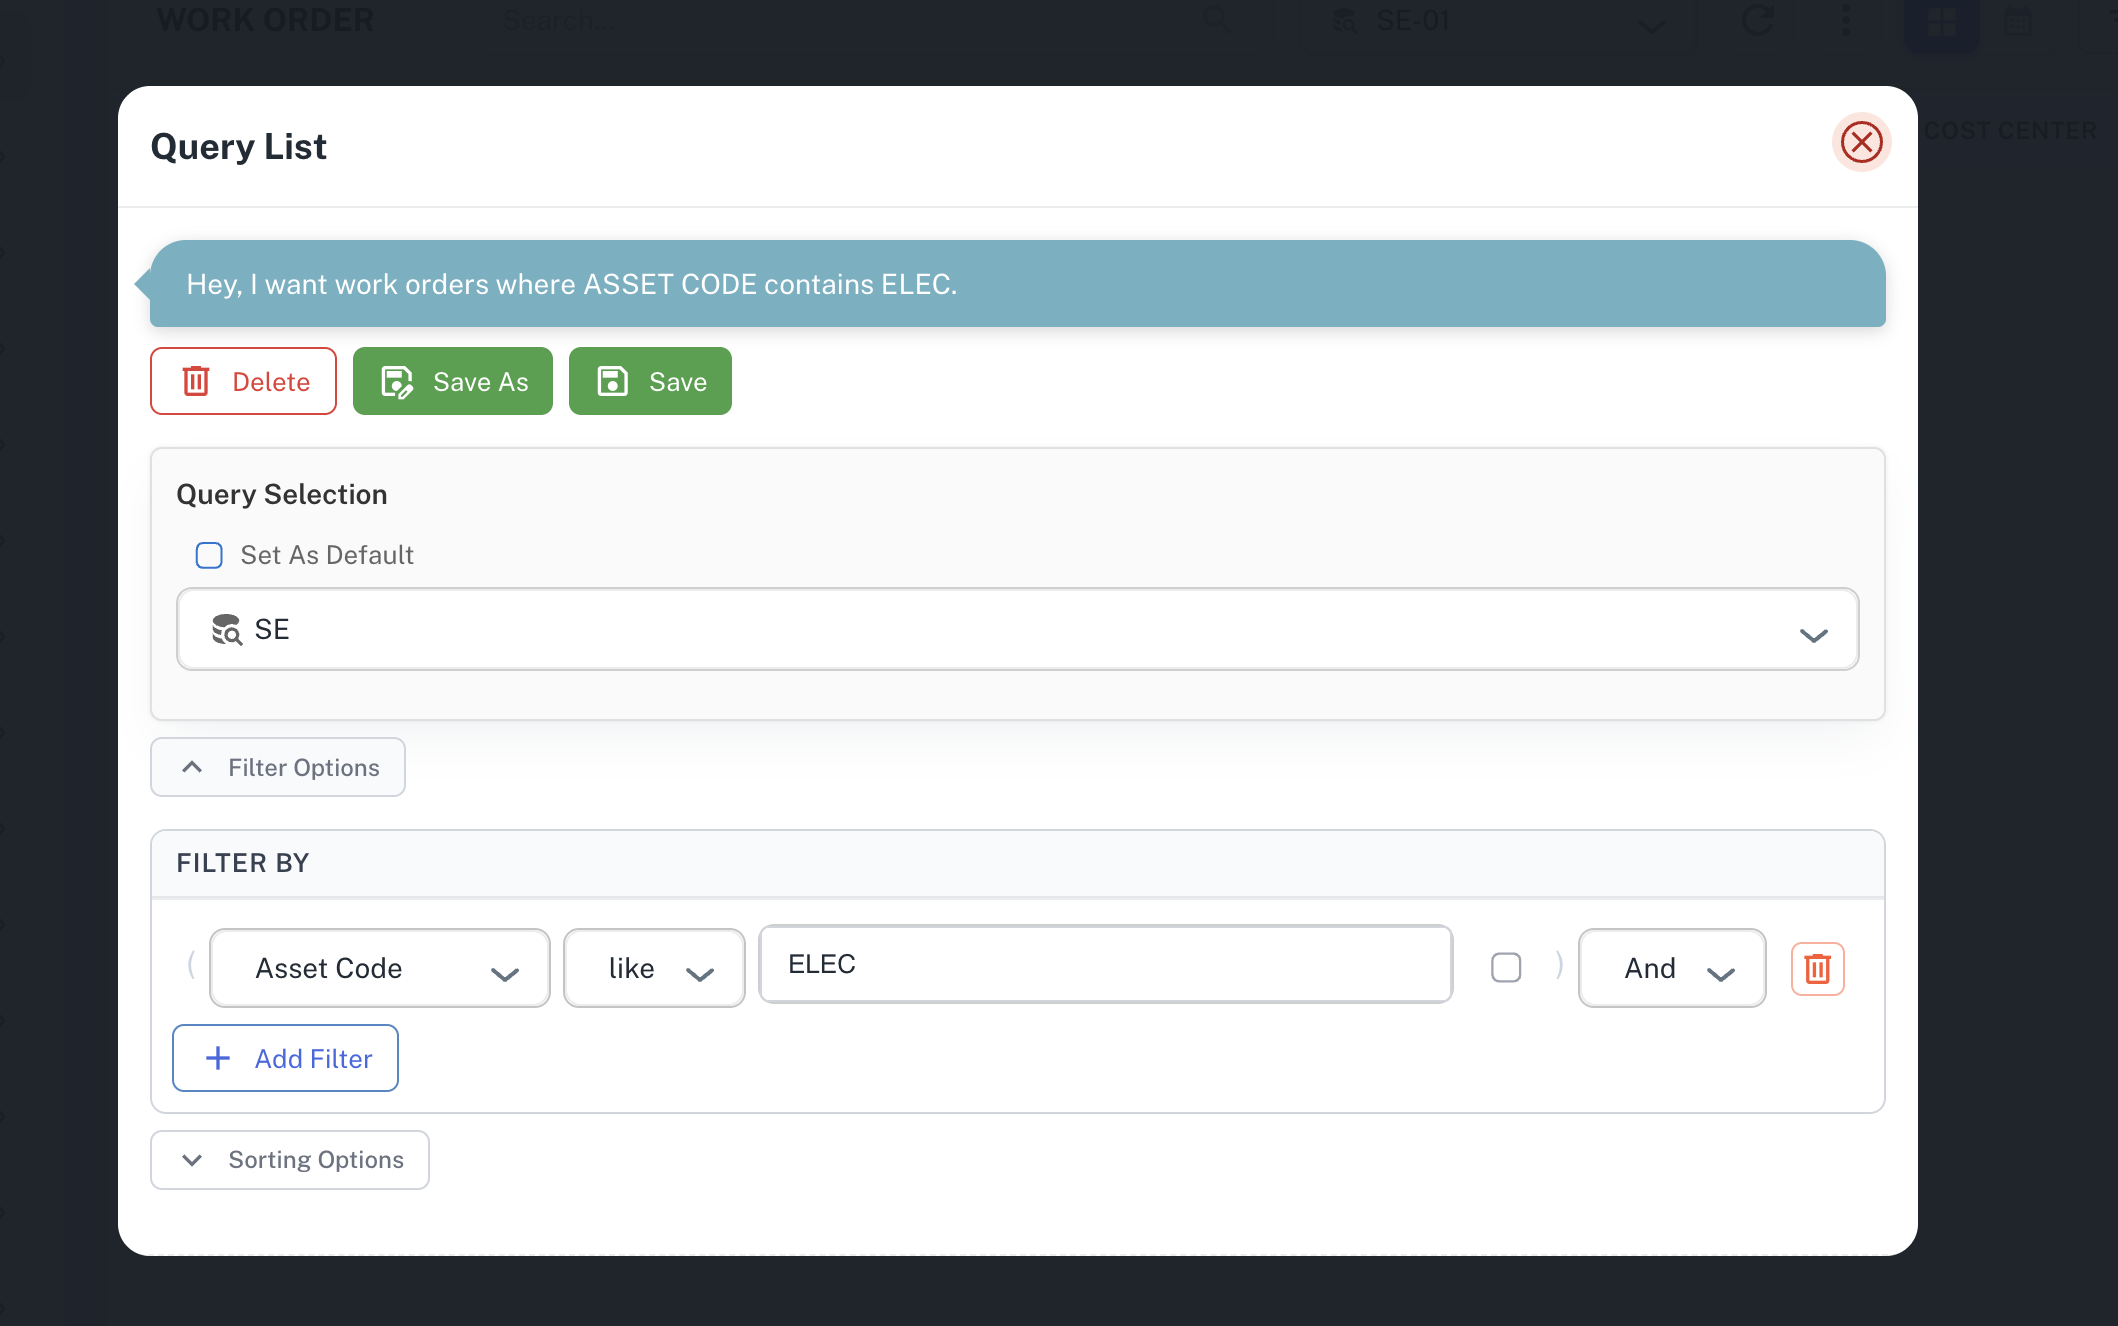Enable the Set As Default checkbox
The width and height of the screenshot is (2118, 1326).
pos(209,555)
